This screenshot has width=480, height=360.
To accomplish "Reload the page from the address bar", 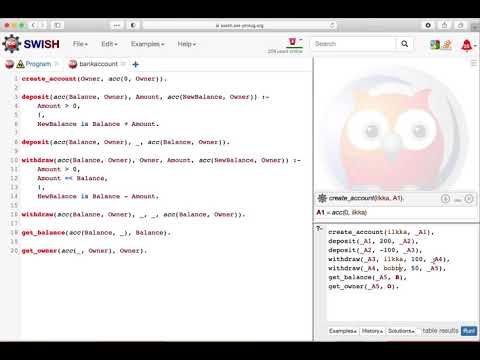I will [332, 25].
